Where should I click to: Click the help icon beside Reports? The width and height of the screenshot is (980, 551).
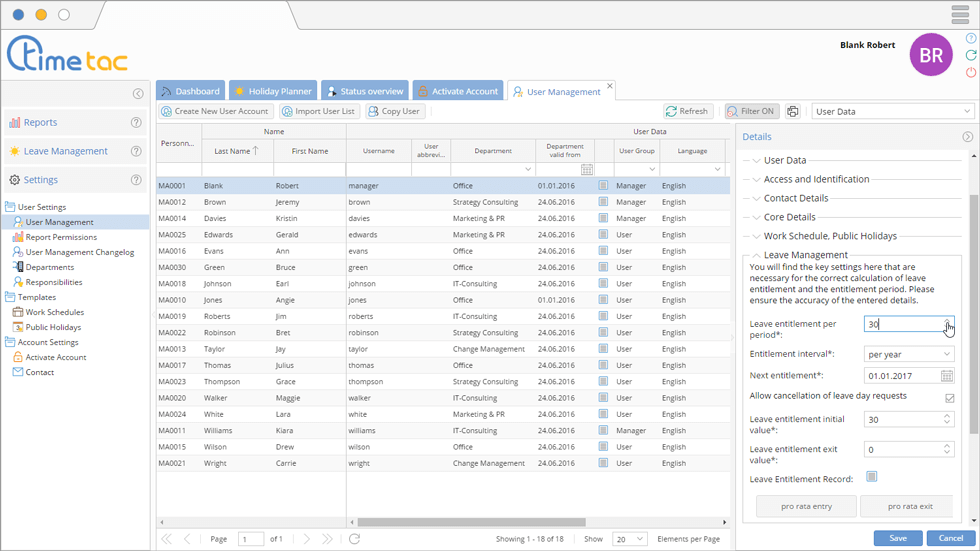coord(137,123)
